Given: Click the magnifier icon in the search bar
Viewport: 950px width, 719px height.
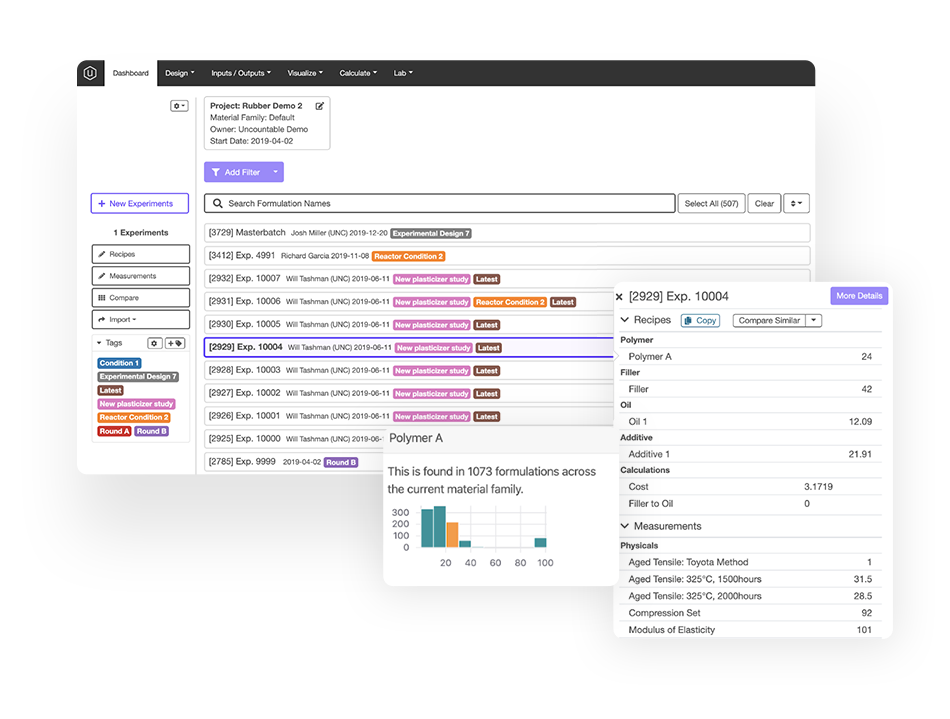Looking at the screenshot, I should (x=218, y=203).
